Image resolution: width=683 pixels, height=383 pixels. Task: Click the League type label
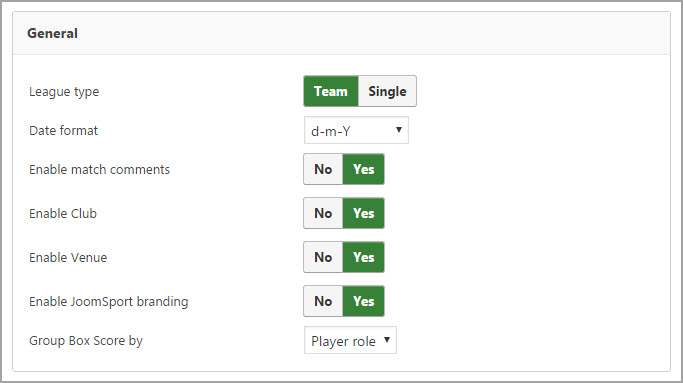point(64,92)
